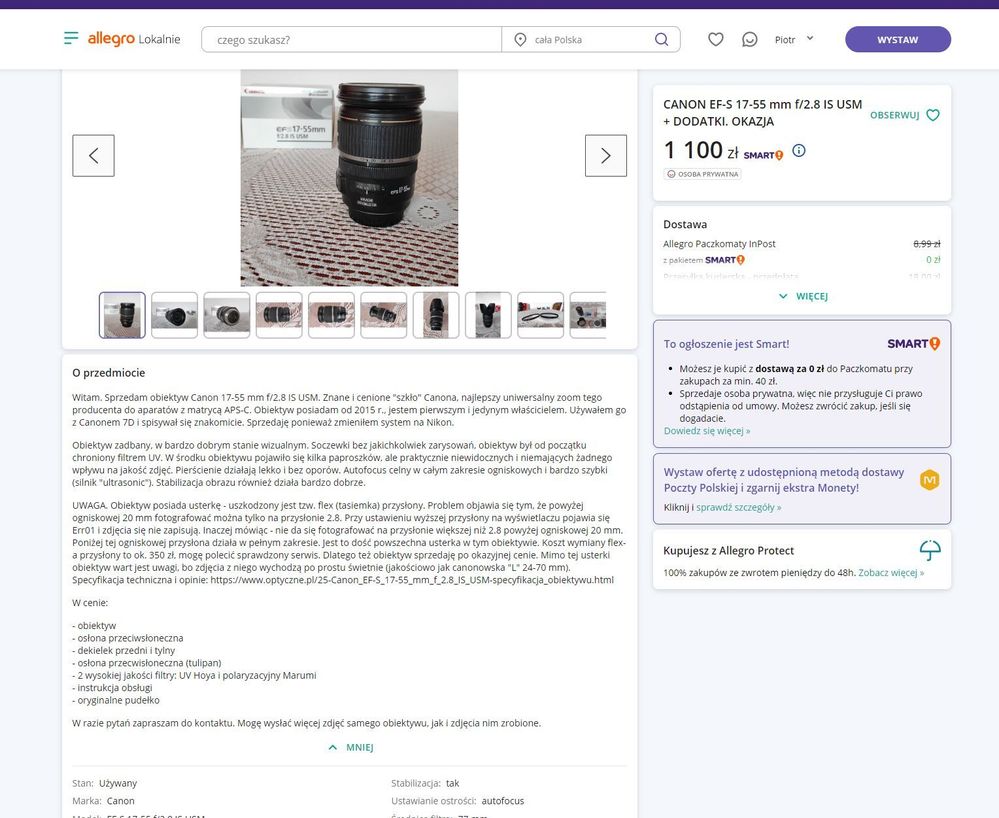Select the filter rings thumbnail
The image size is (999, 818).
[540, 315]
